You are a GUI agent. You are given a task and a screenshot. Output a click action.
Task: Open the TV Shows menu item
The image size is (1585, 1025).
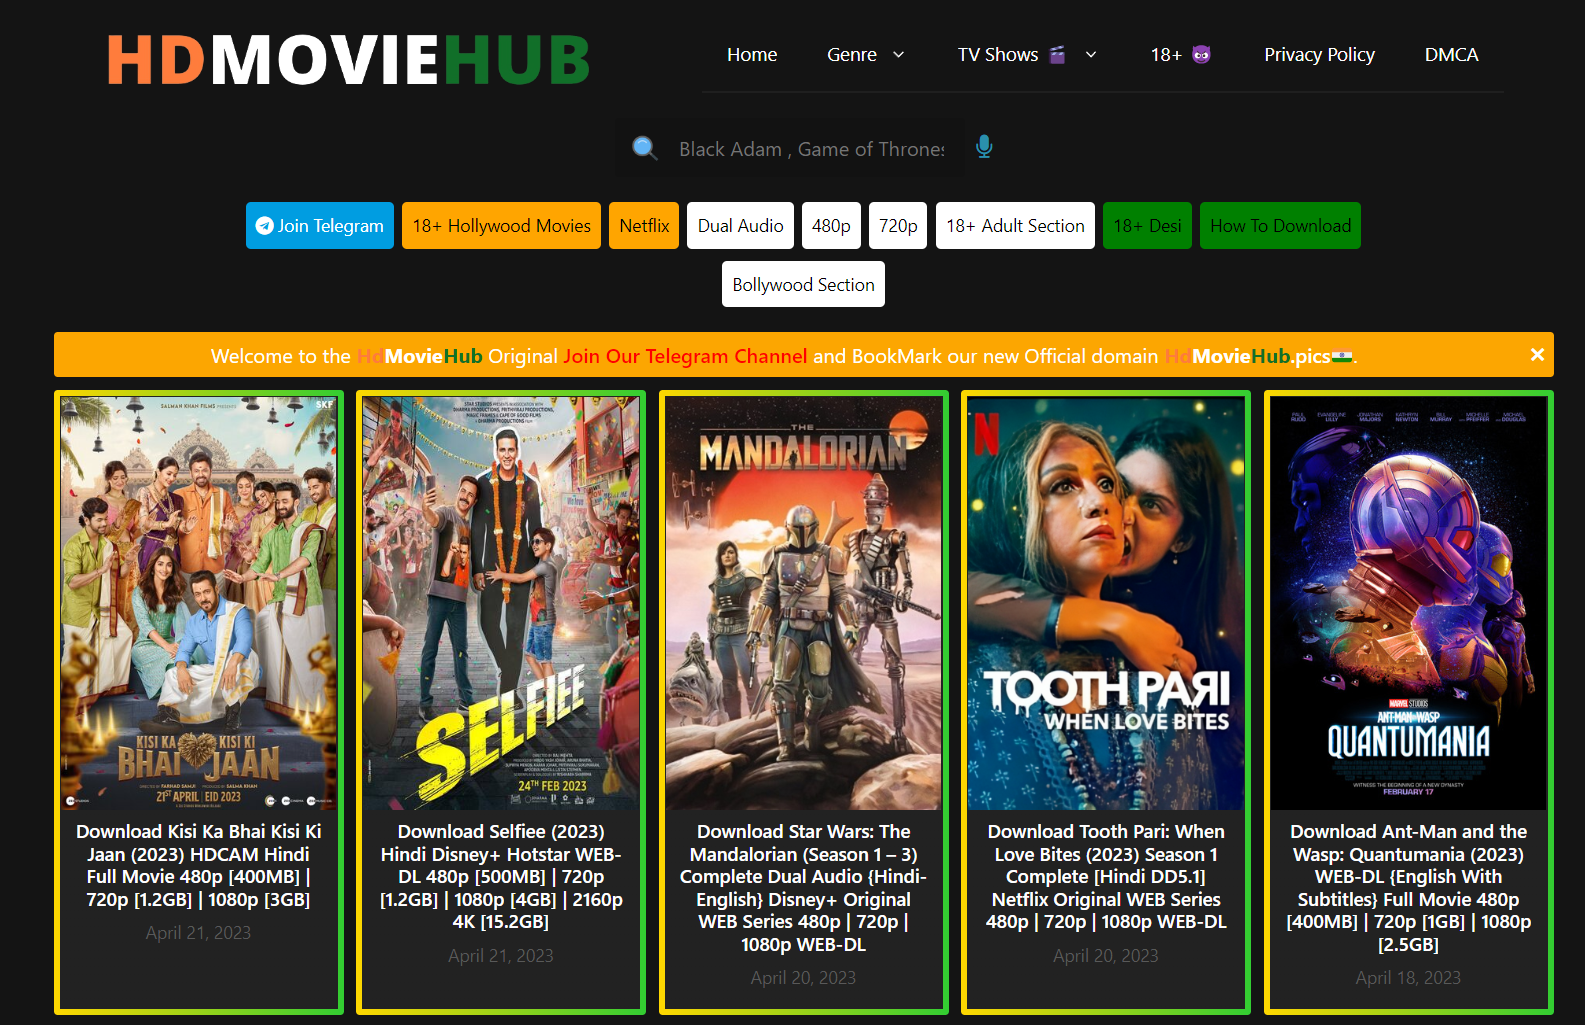998,55
